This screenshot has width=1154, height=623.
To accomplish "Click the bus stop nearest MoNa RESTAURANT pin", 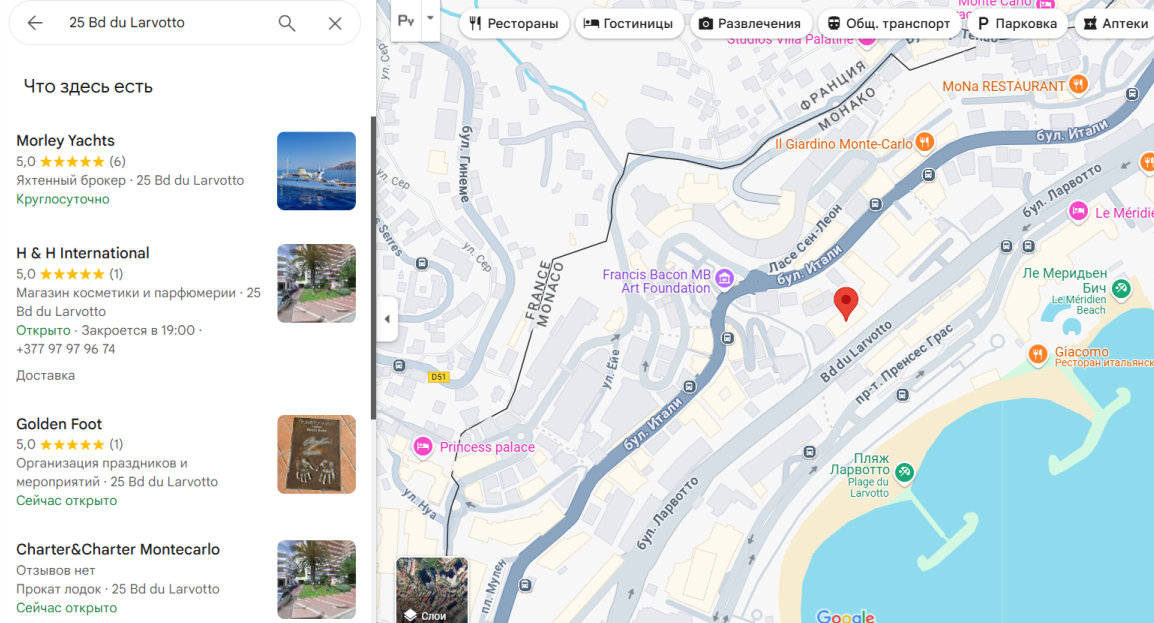I will [x=1132, y=95].
